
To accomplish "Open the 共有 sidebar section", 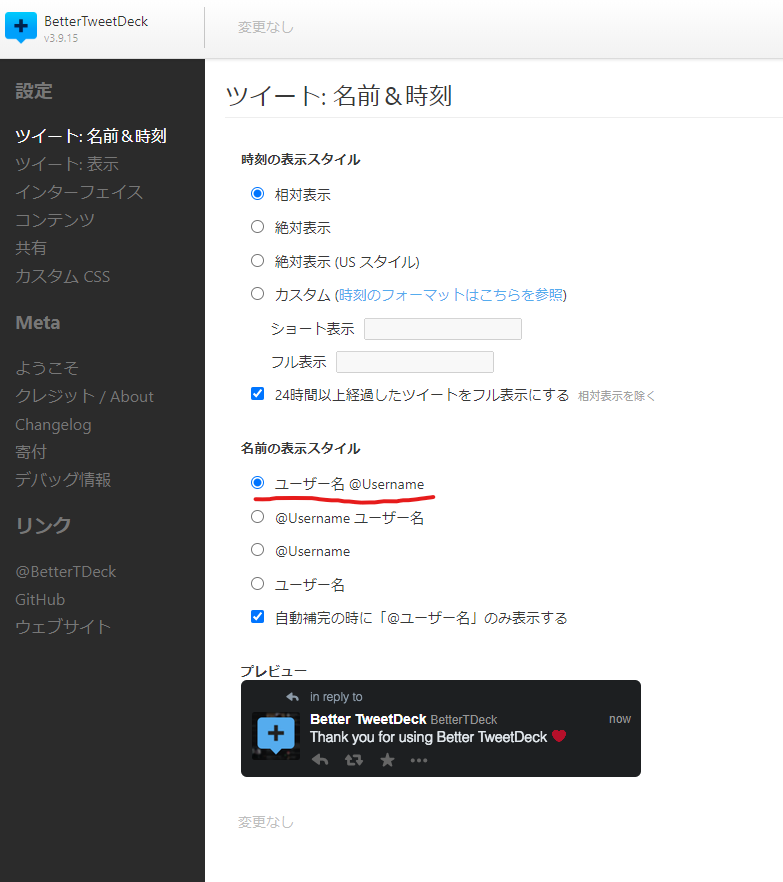I will pos(31,248).
